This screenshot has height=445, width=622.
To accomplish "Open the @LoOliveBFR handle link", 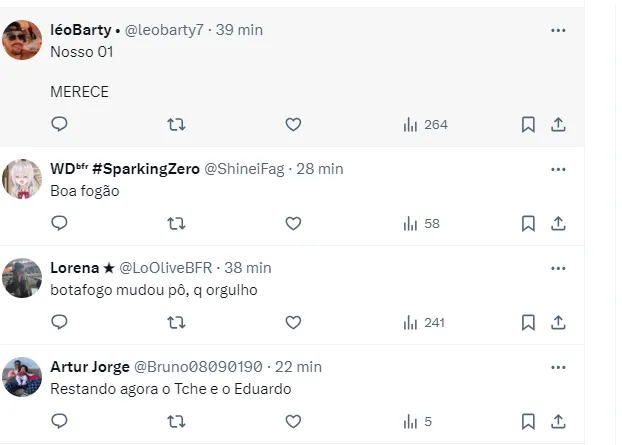I will [162, 268].
